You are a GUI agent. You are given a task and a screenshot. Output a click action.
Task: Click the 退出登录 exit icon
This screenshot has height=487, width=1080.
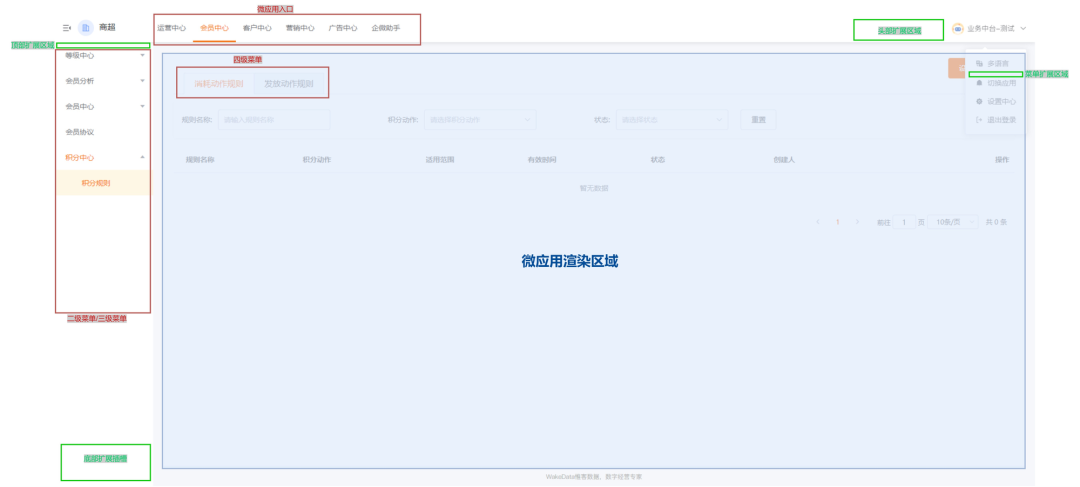(979, 120)
